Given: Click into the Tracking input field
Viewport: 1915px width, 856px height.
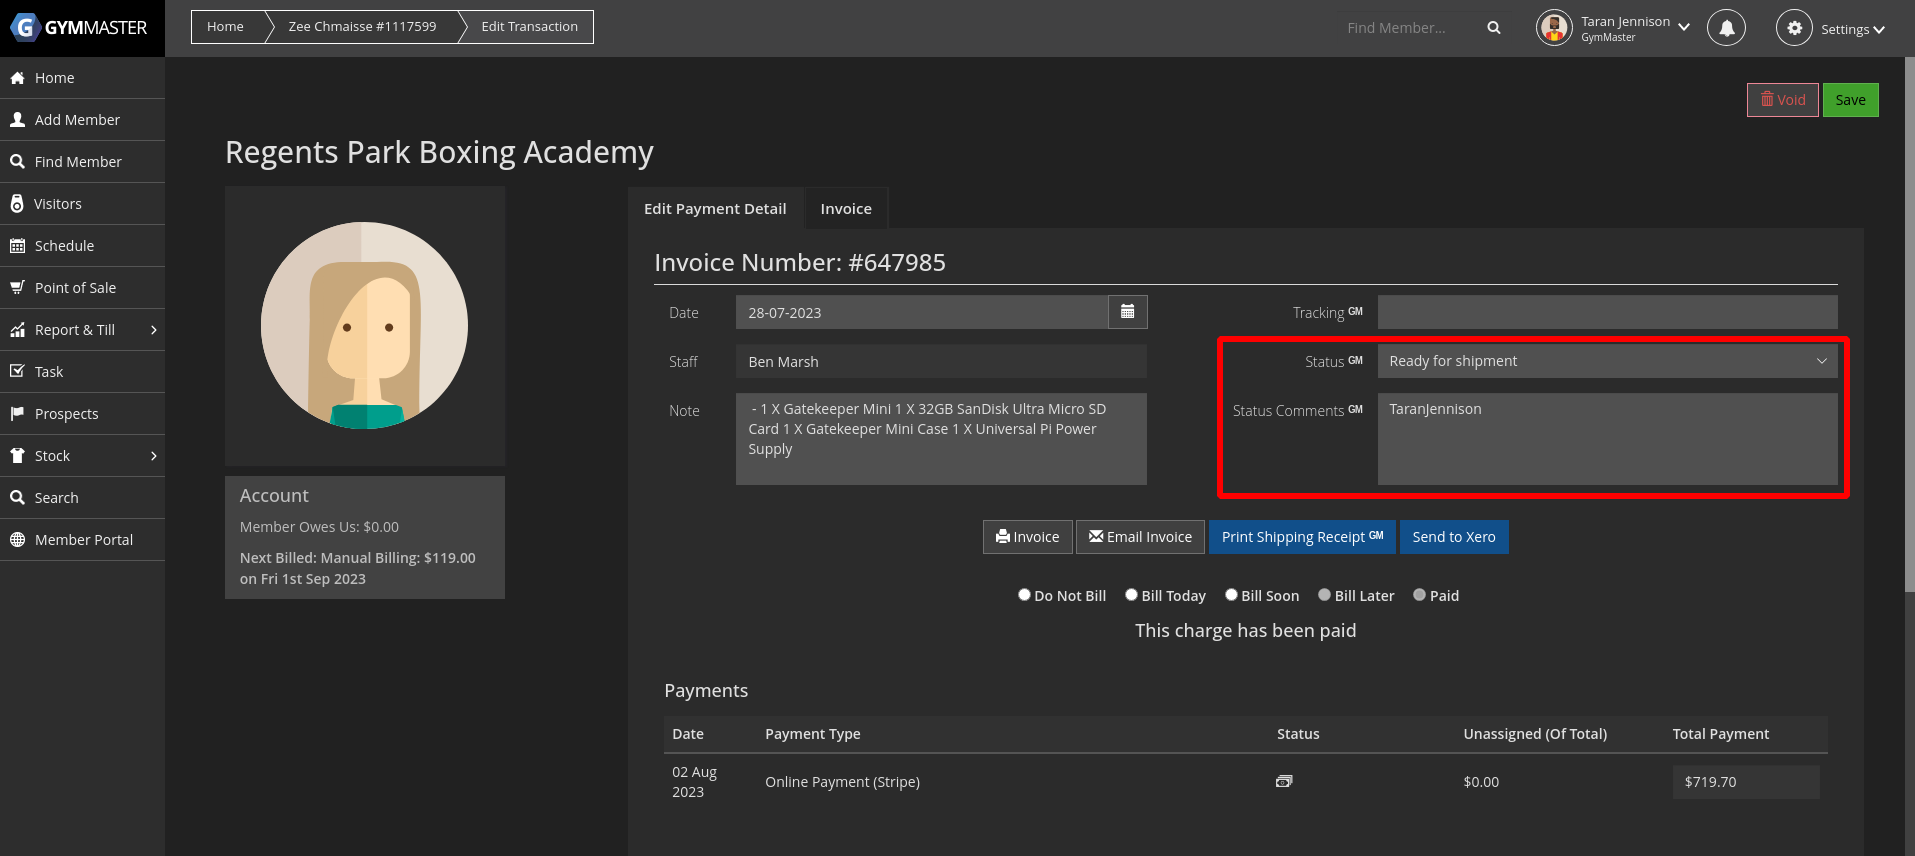Looking at the screenshot, I should (x=1606, y=312).
